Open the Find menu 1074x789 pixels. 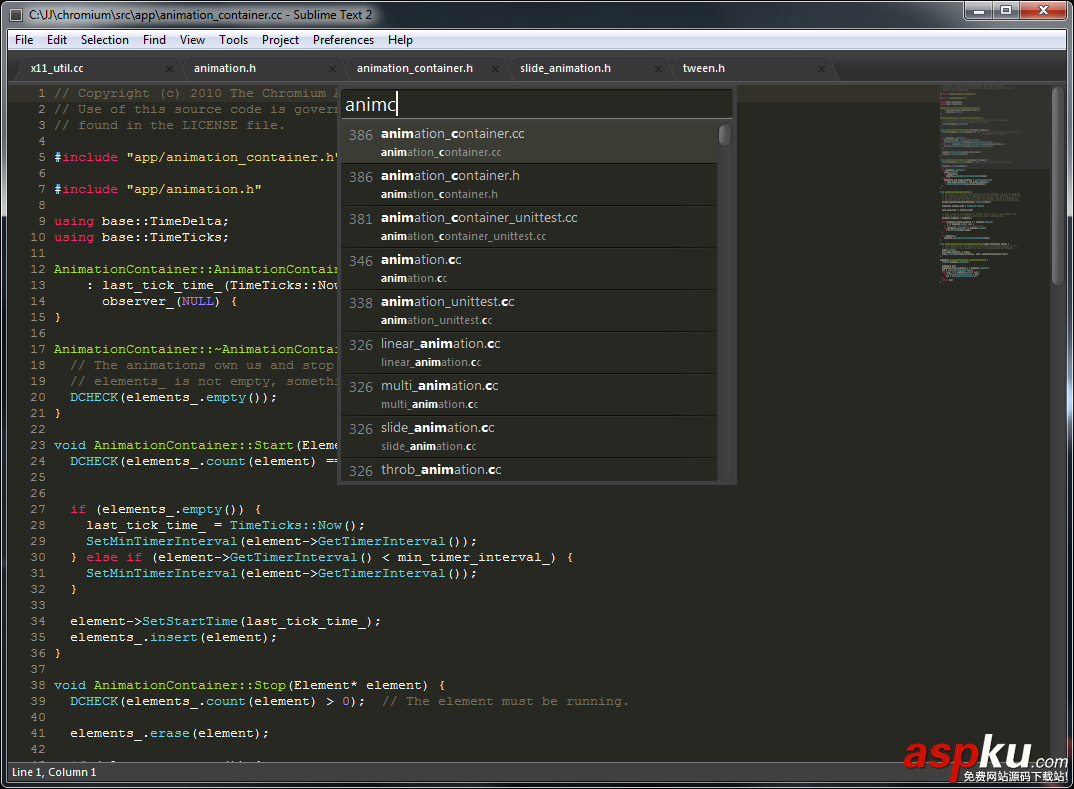[154, 40]
